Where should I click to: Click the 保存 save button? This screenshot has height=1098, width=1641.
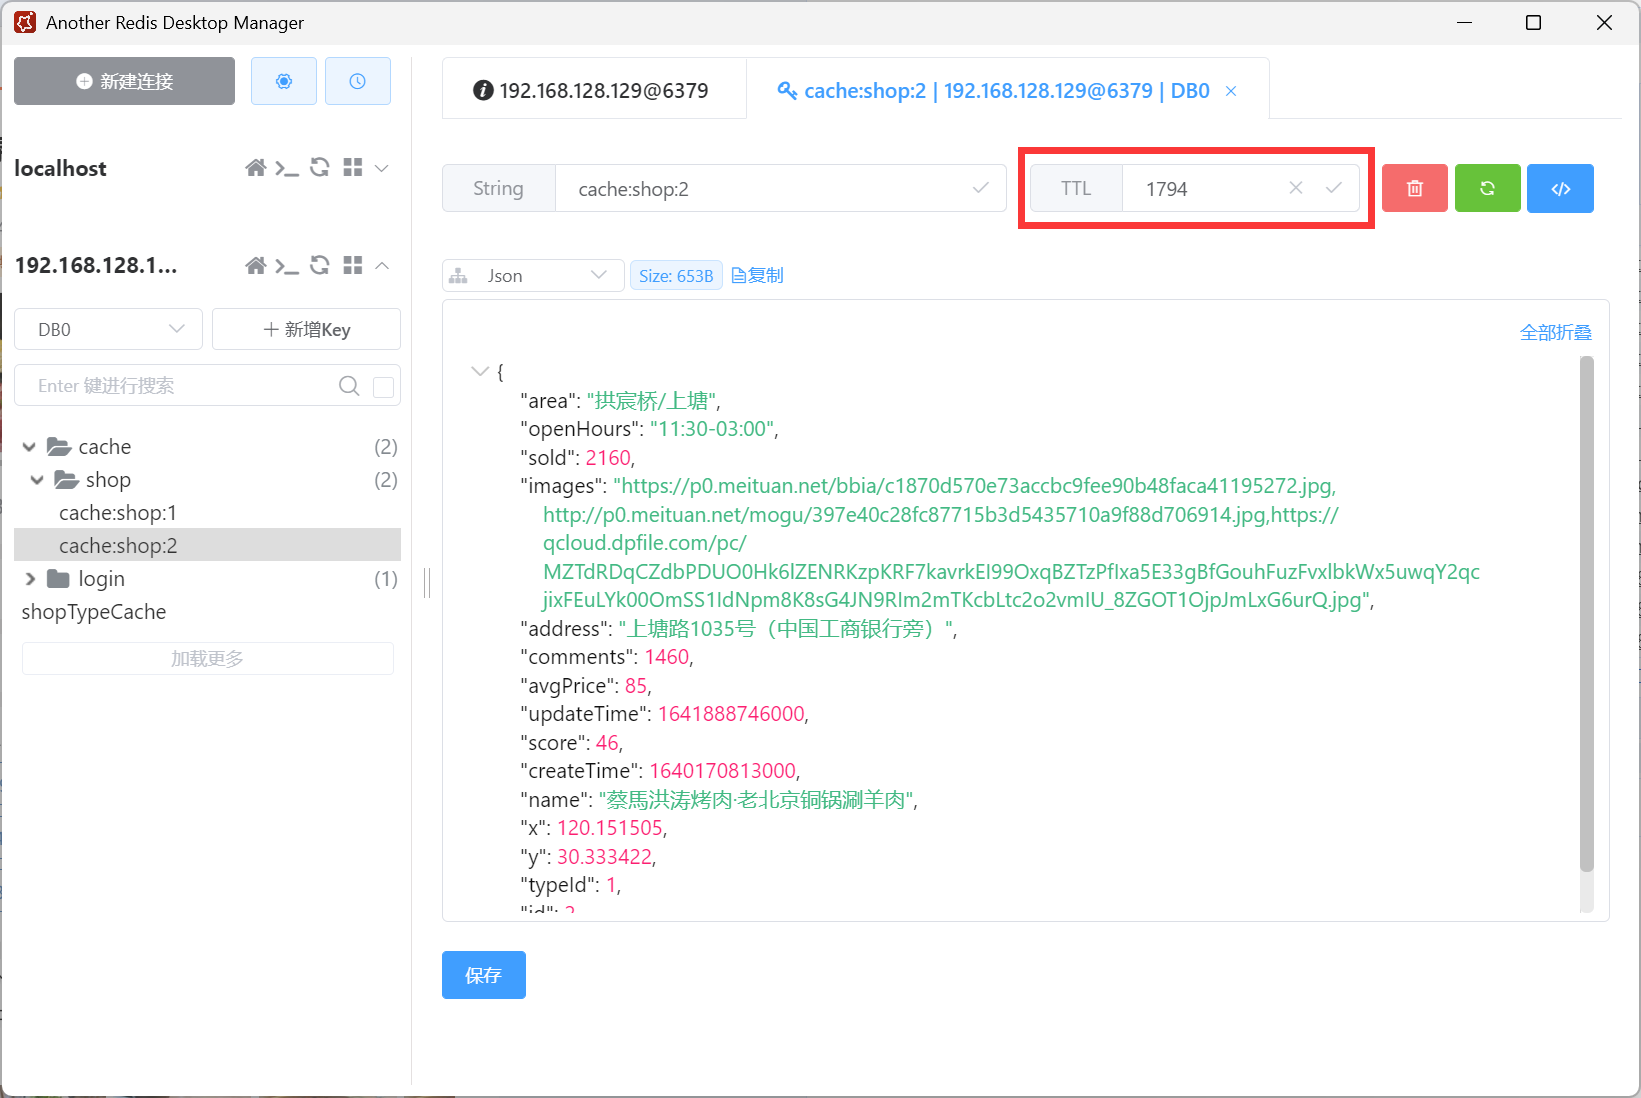(483, 975)
